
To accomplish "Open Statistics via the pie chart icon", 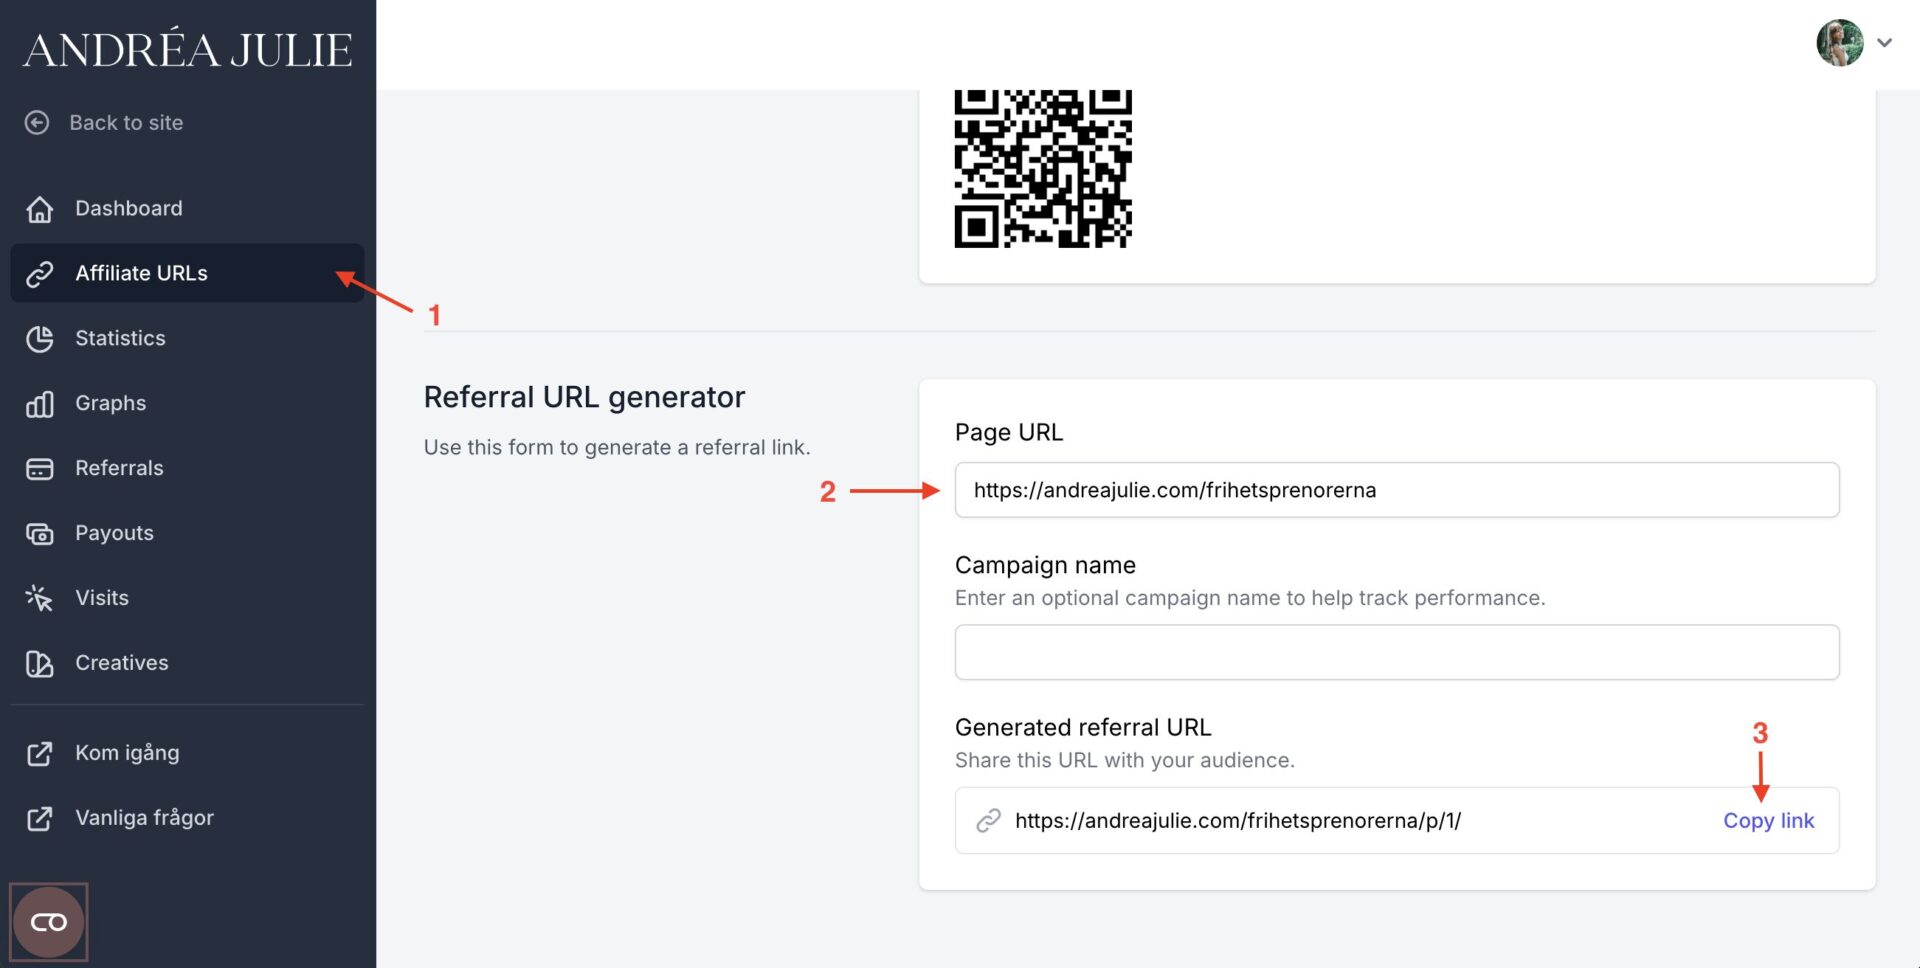I will [x=40, y=339].
